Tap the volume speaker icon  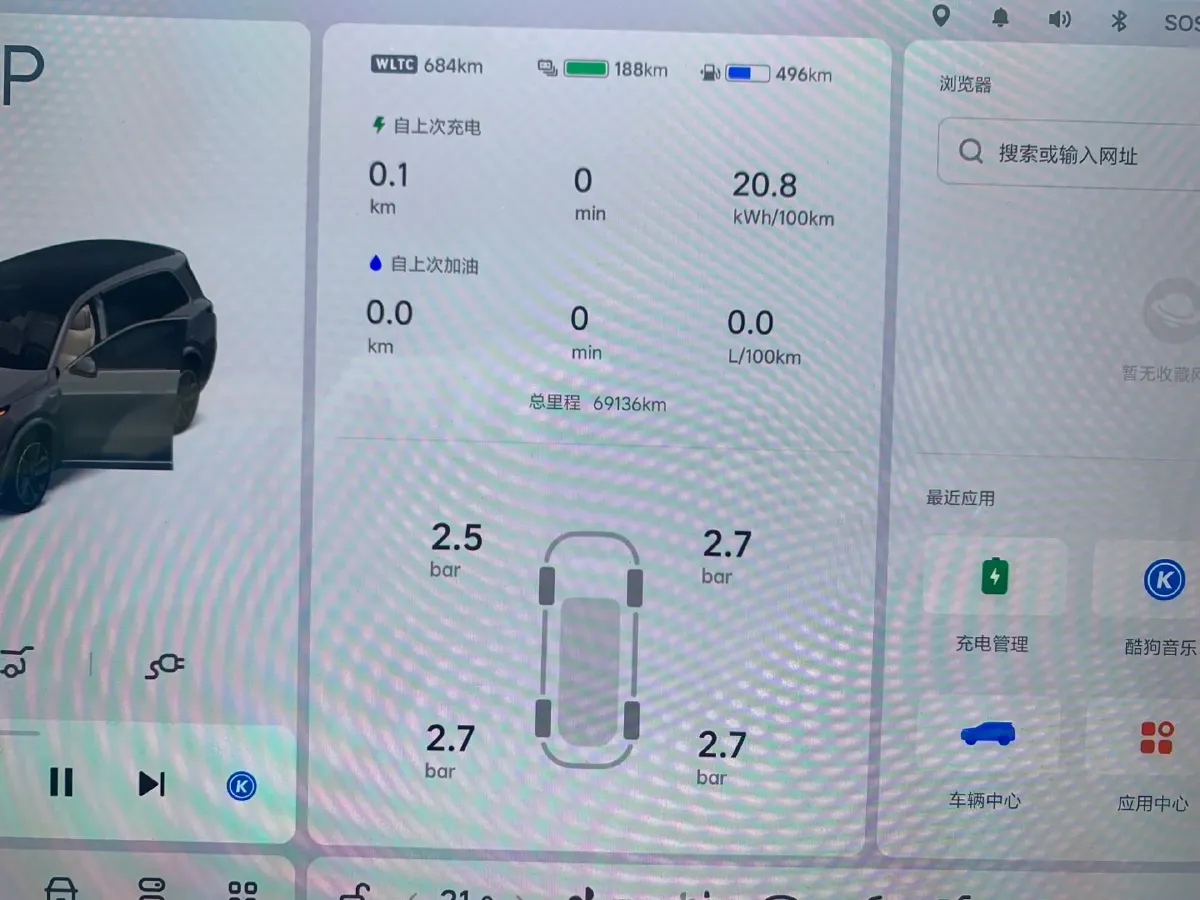click(1061, 19)
